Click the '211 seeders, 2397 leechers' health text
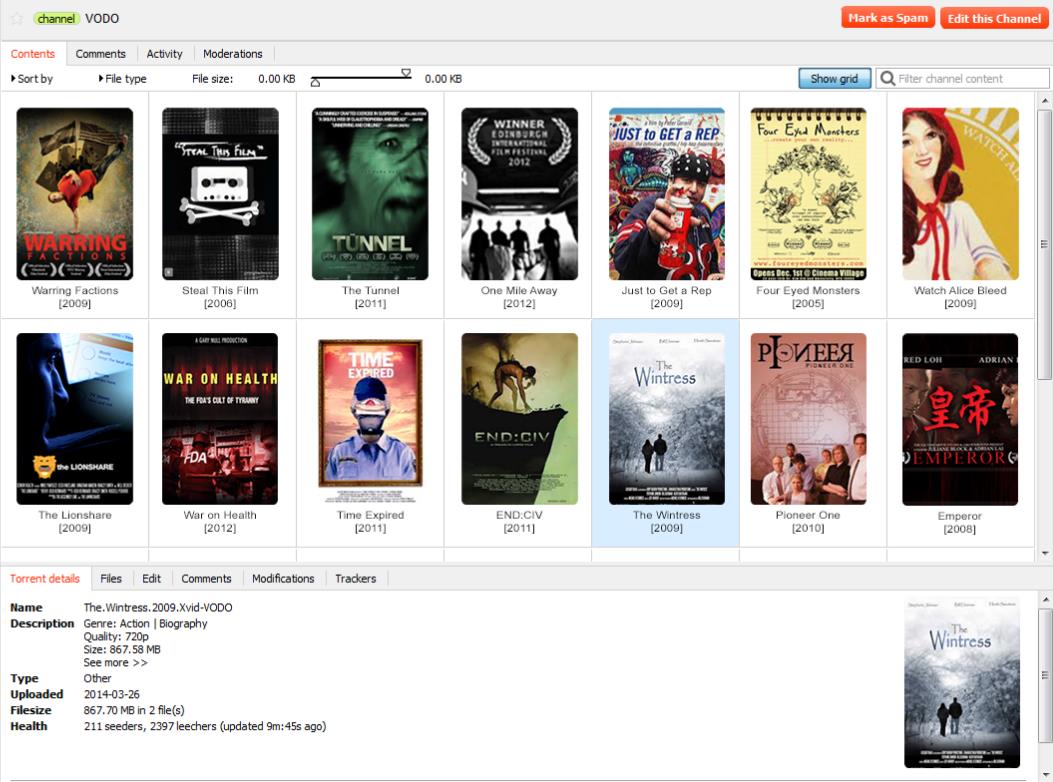 pyautogui.click(x=205, y=726)
